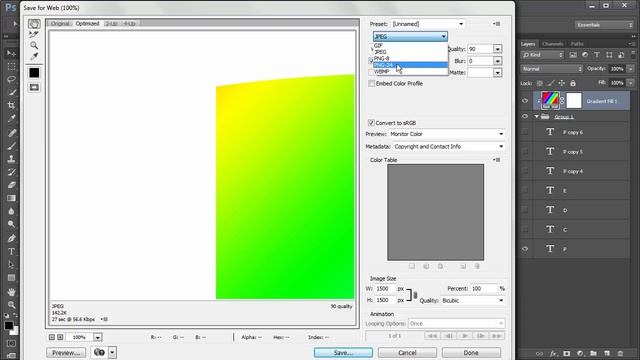Open resample Quality Bicubic dropdown

(x=473, y=300)
